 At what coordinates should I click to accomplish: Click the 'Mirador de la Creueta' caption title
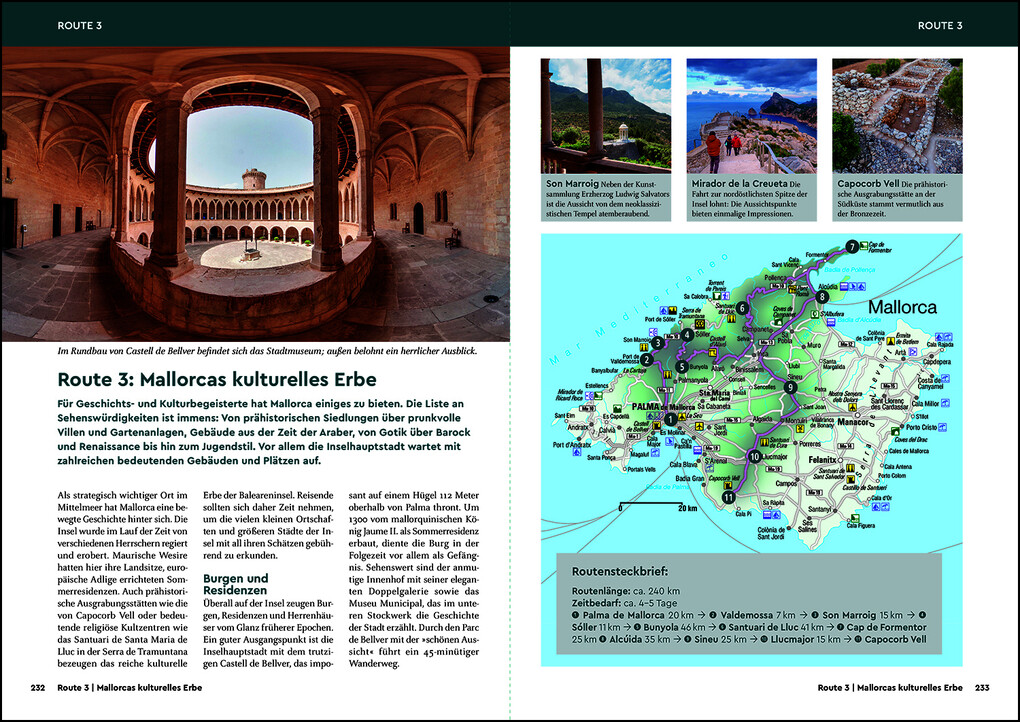pyautogui.click(x=740, y=184)
